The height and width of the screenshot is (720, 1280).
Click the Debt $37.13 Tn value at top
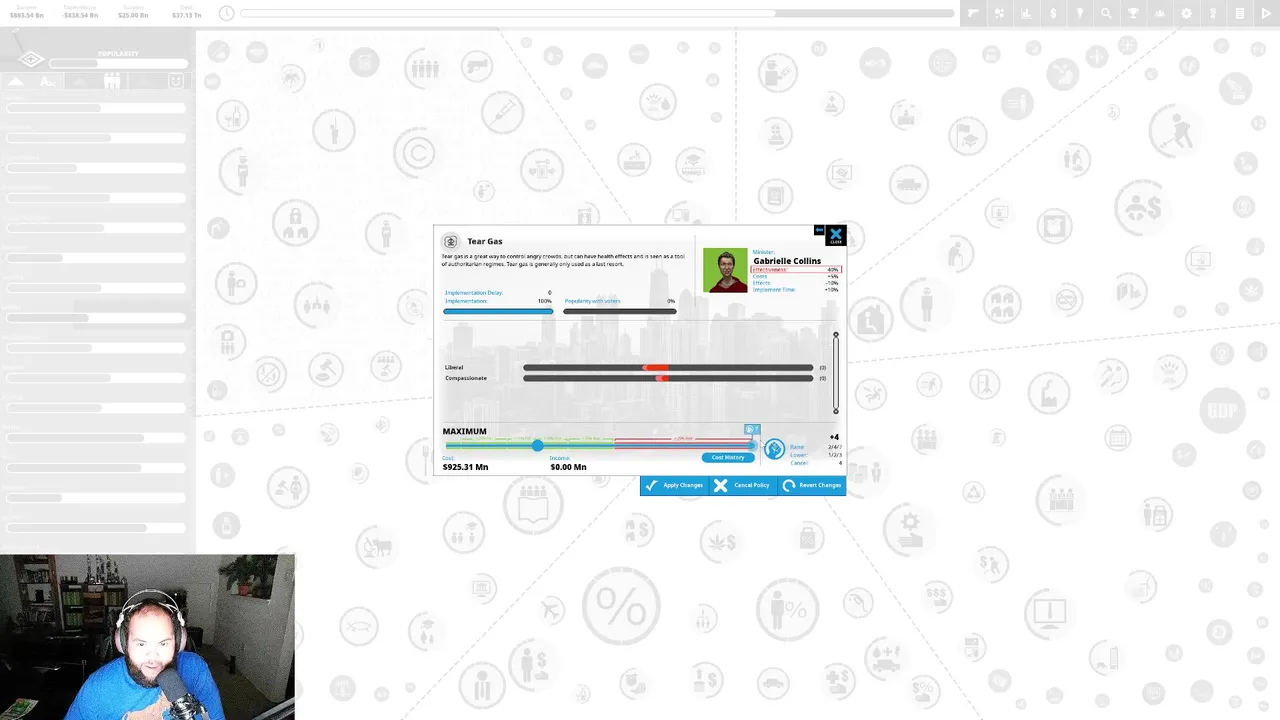point(186,16)
